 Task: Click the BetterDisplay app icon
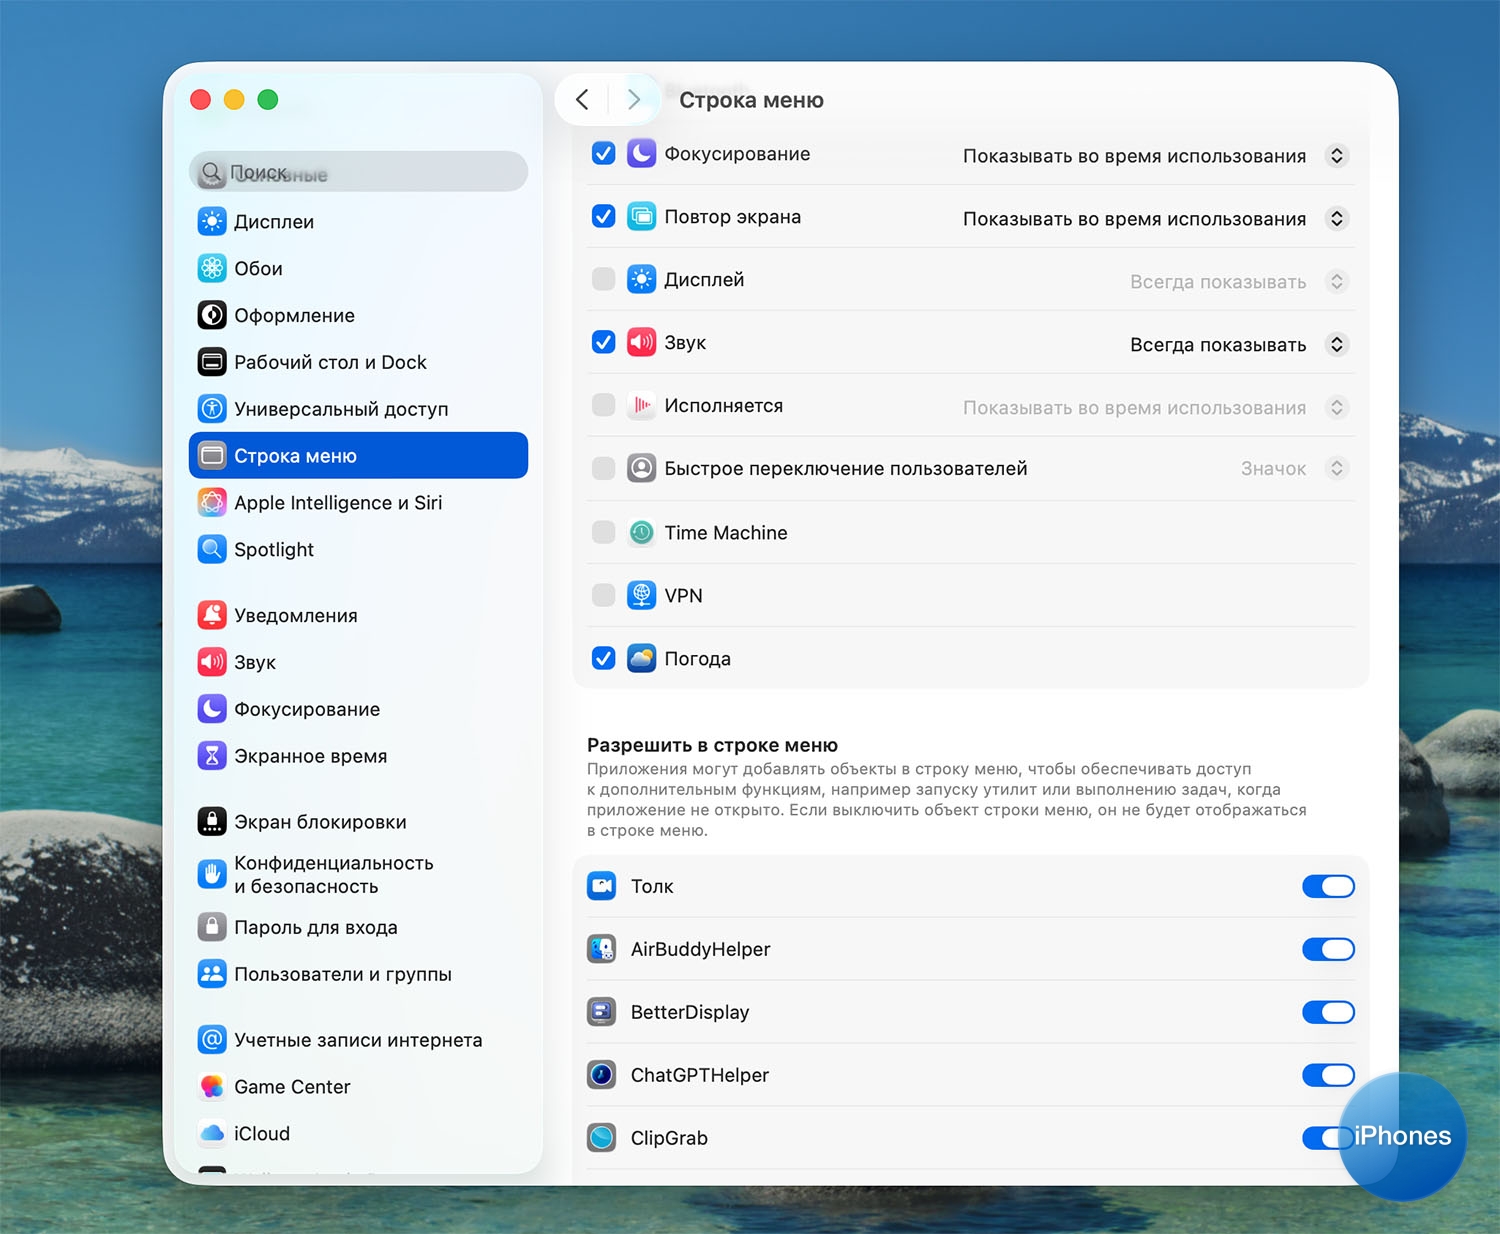601,1012
